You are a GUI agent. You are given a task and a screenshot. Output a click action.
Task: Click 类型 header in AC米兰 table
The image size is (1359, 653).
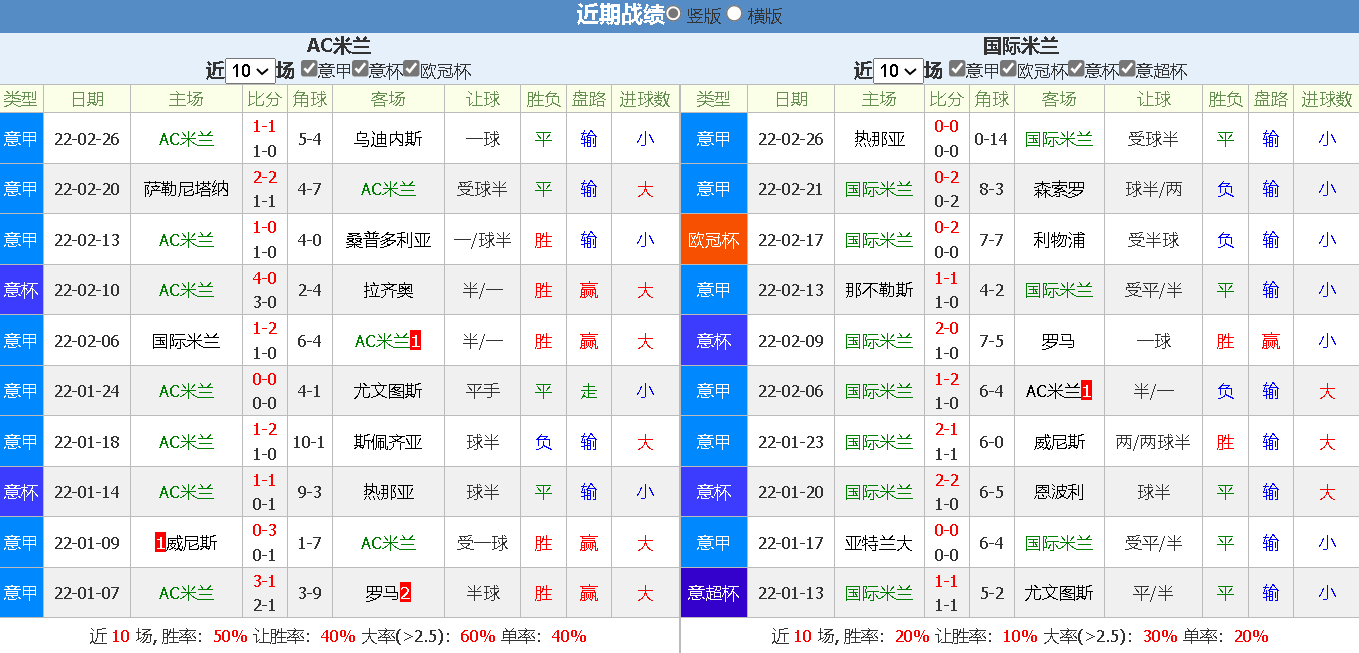(x=21, y=99)
